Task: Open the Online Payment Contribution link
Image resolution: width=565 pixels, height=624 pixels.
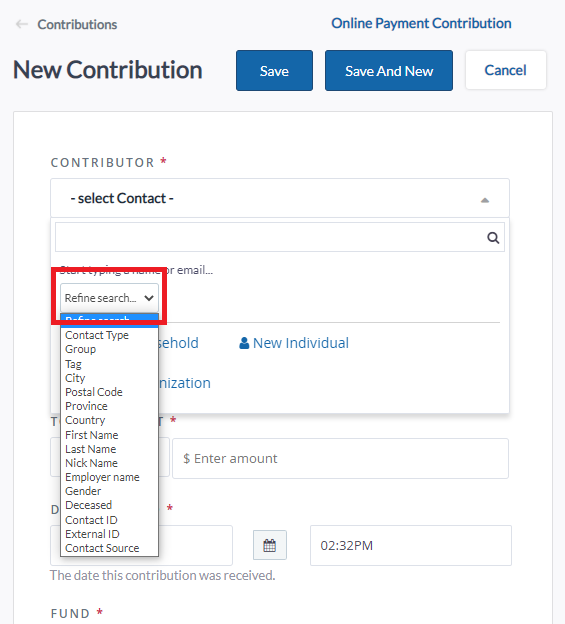Action: coord(421,23)
